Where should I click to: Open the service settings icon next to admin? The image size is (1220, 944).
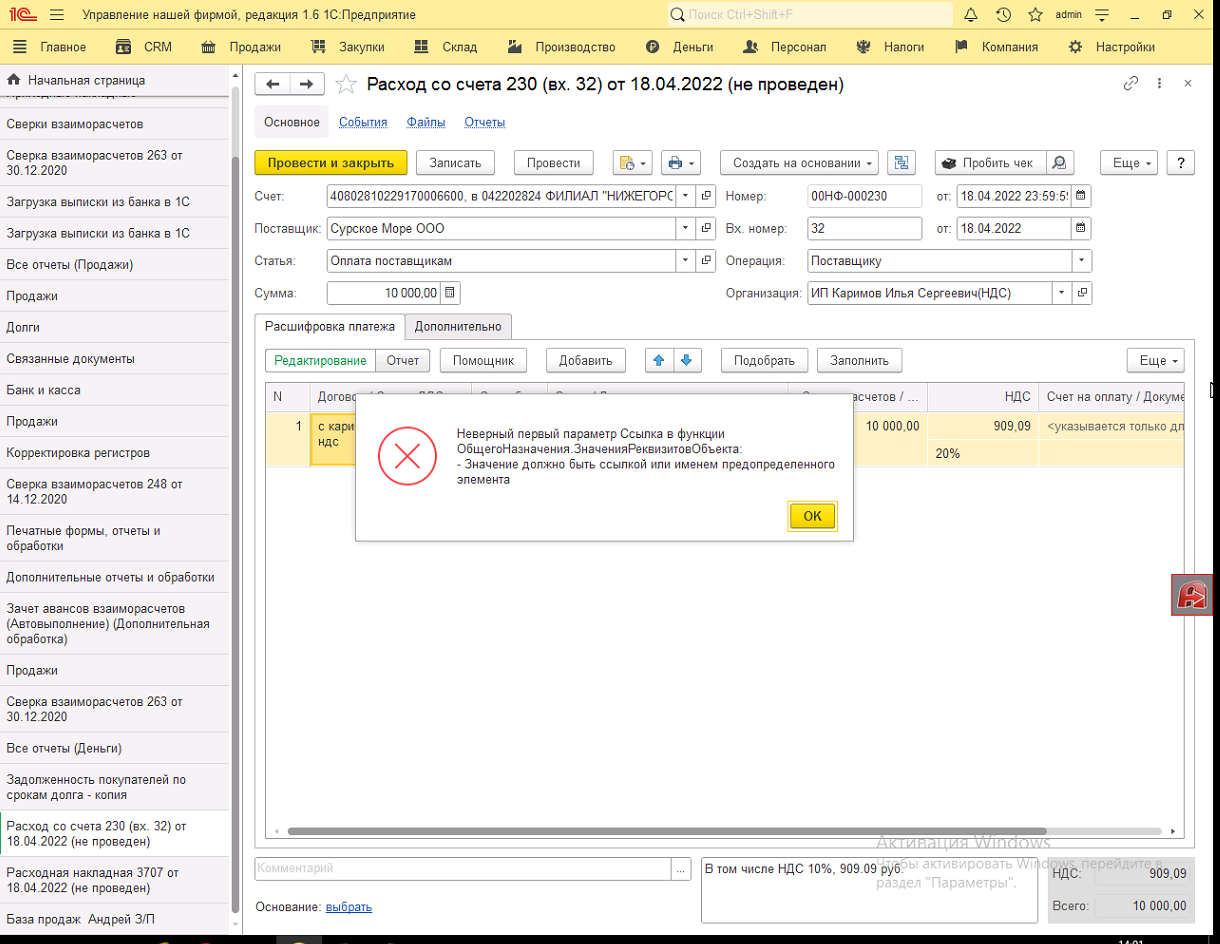pyautogui.click(x=1102, y=15)
